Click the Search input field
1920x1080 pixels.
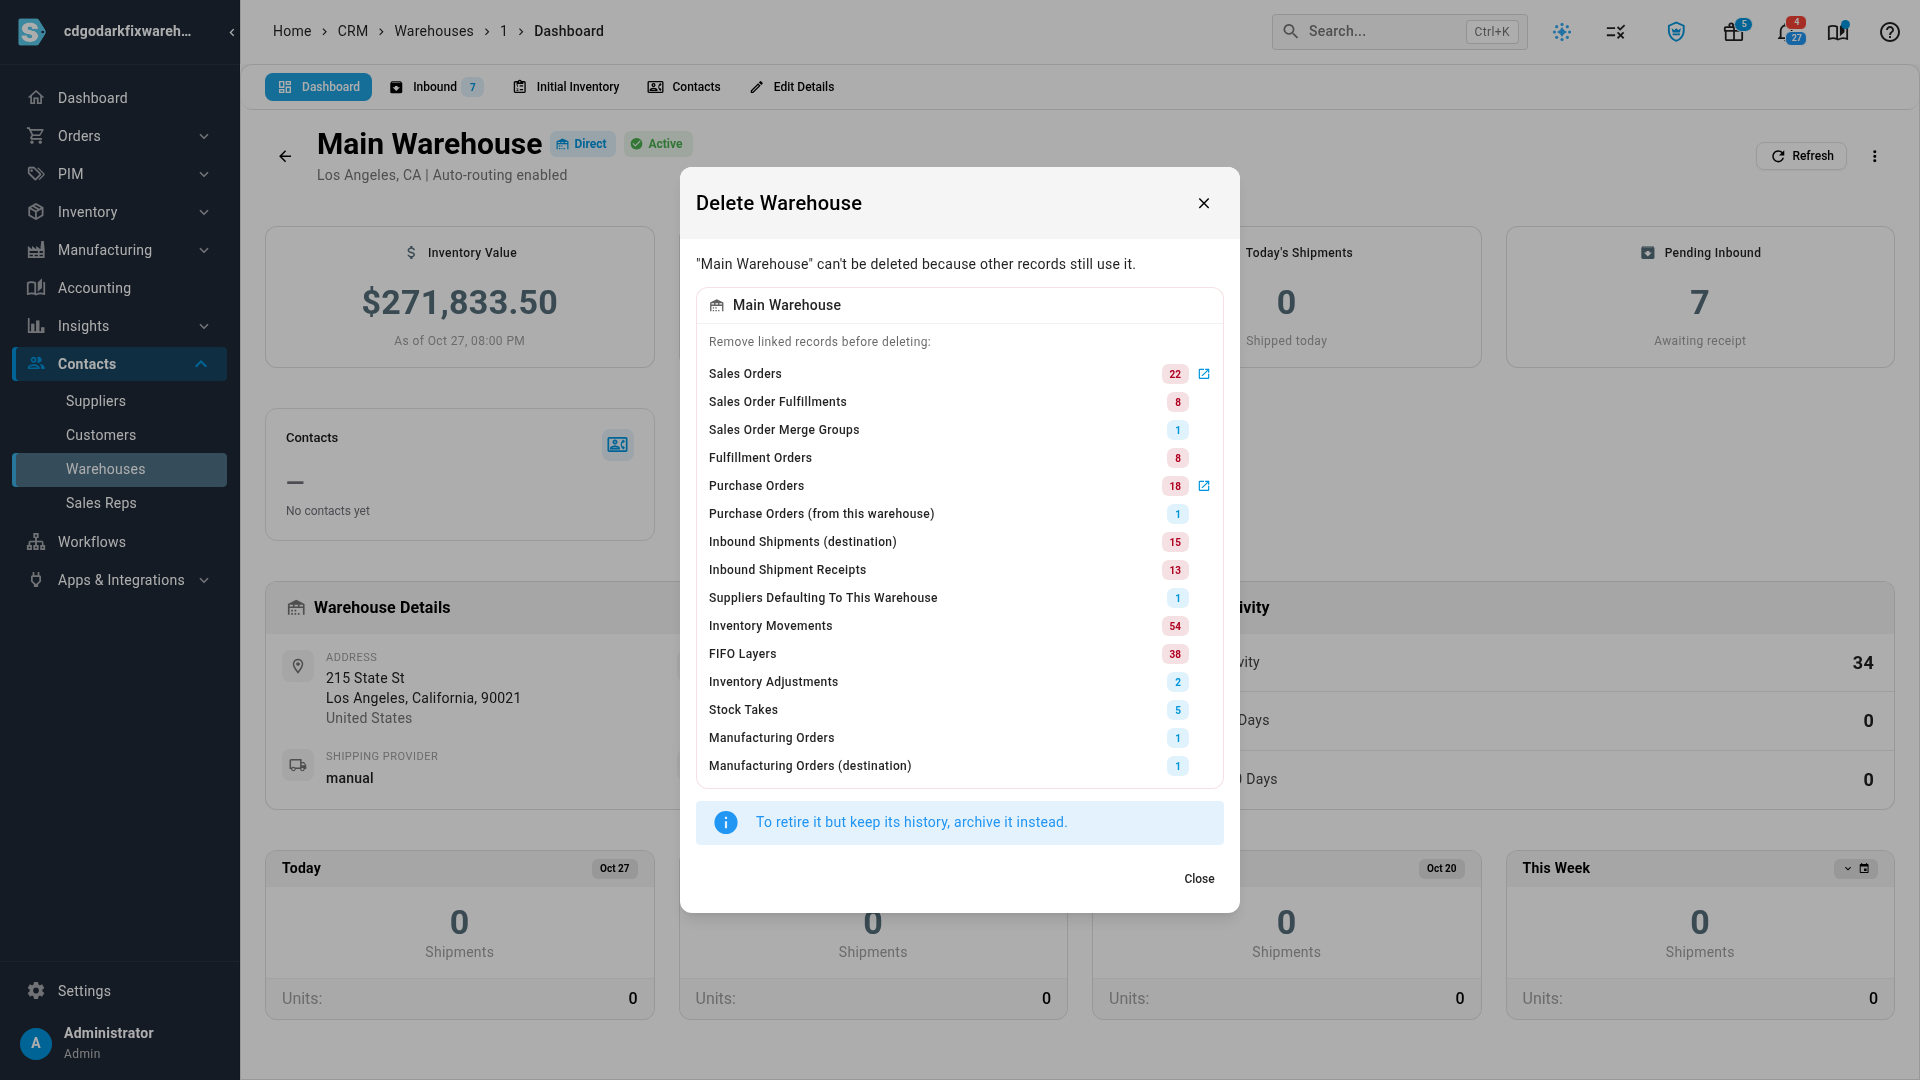click(1399, 32)
